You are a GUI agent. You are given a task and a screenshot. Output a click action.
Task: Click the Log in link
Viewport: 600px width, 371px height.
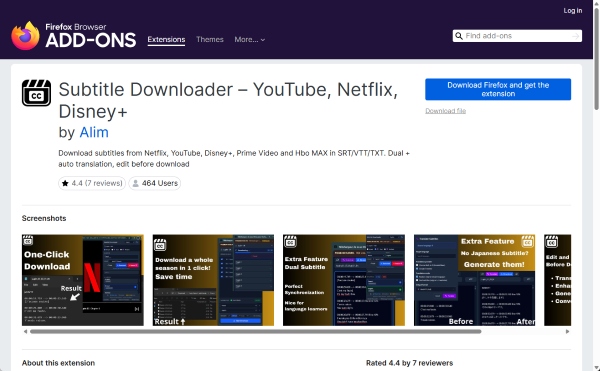(572, 11)
